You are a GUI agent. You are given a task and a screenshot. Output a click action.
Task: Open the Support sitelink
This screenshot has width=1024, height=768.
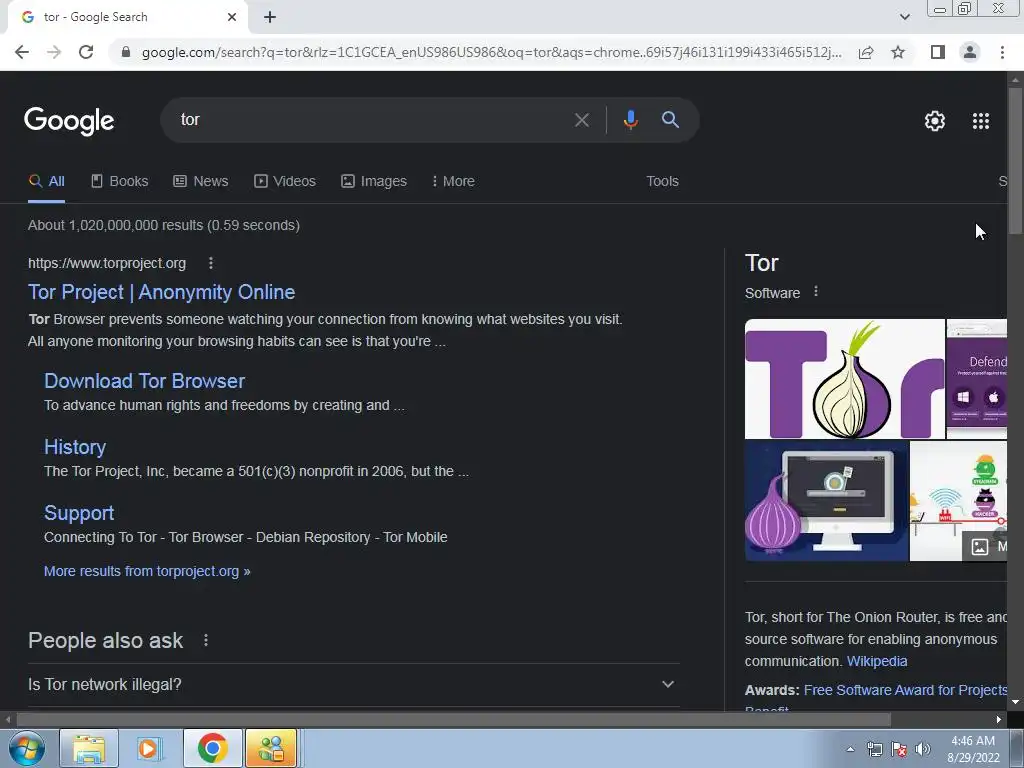click(79, 513)
